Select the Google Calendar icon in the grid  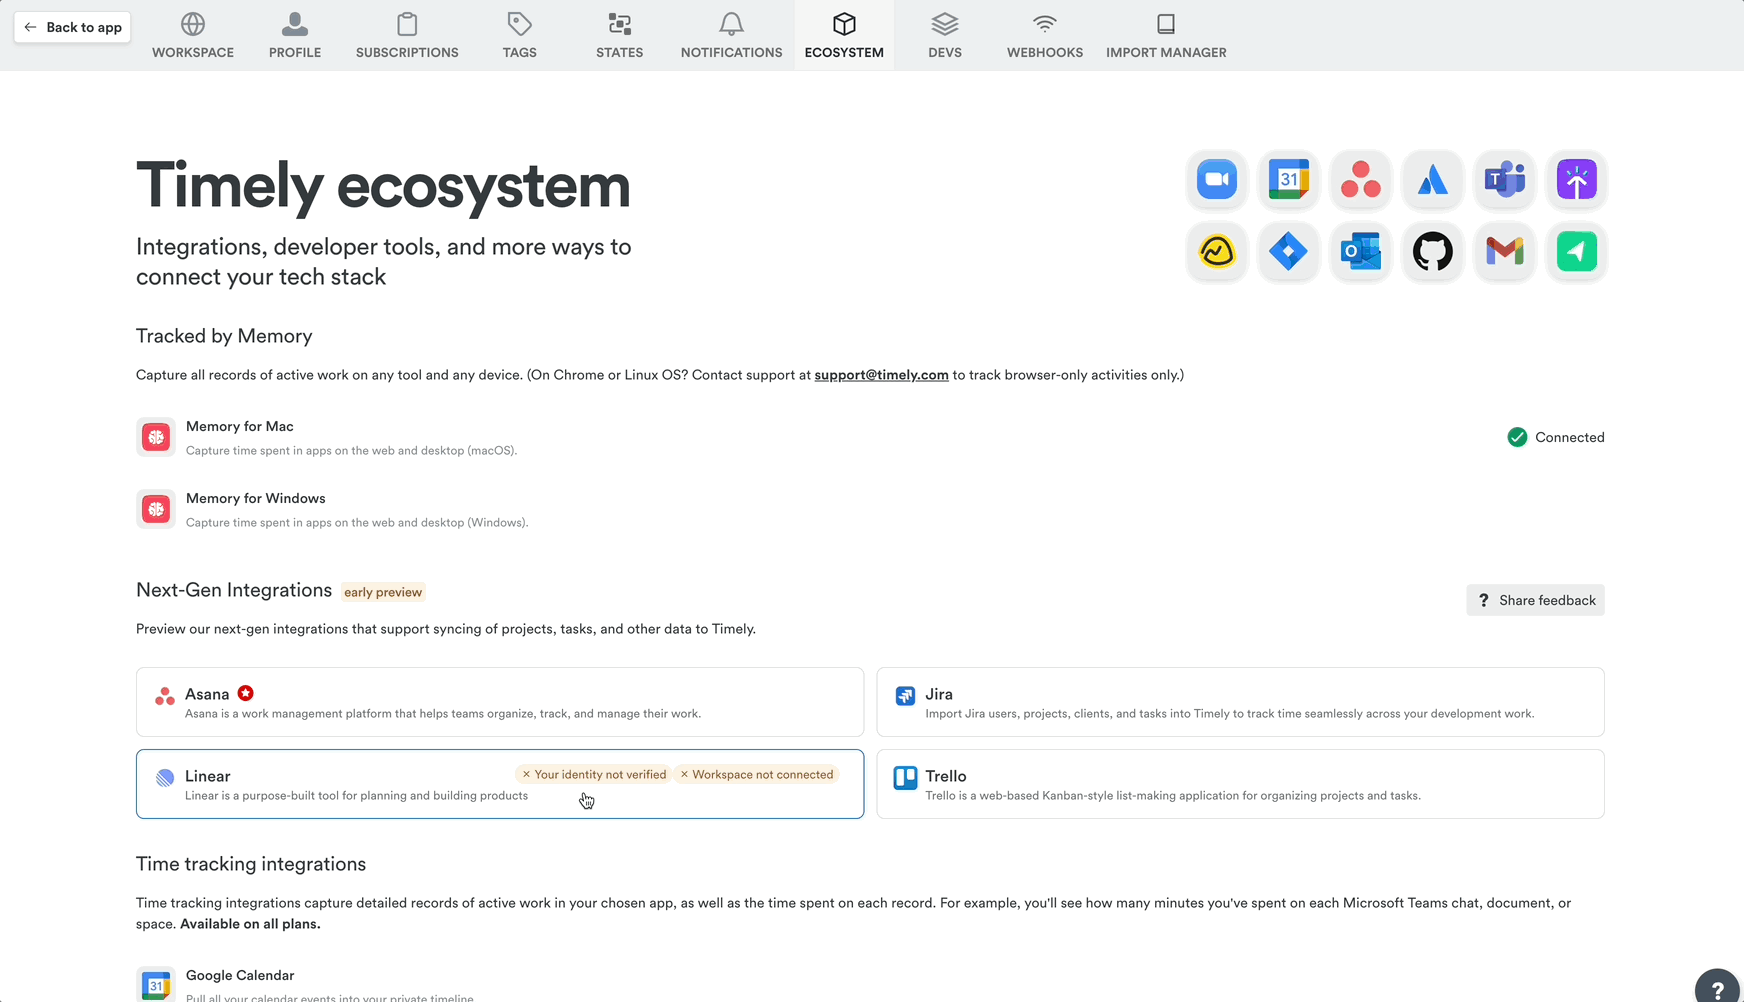(1288, 180)
